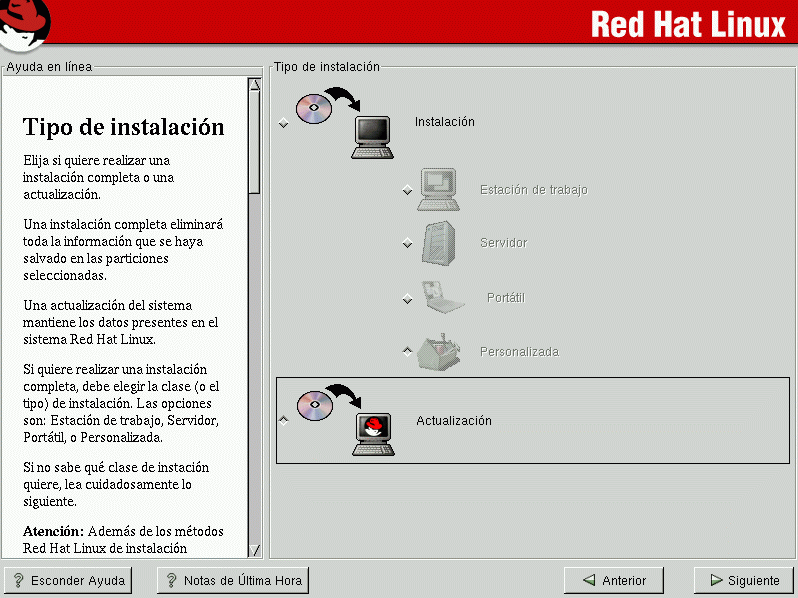Select the Instalación radio button
Image resolution: width=798 pixels, height=598 pixels.
(x=283, y=123)
